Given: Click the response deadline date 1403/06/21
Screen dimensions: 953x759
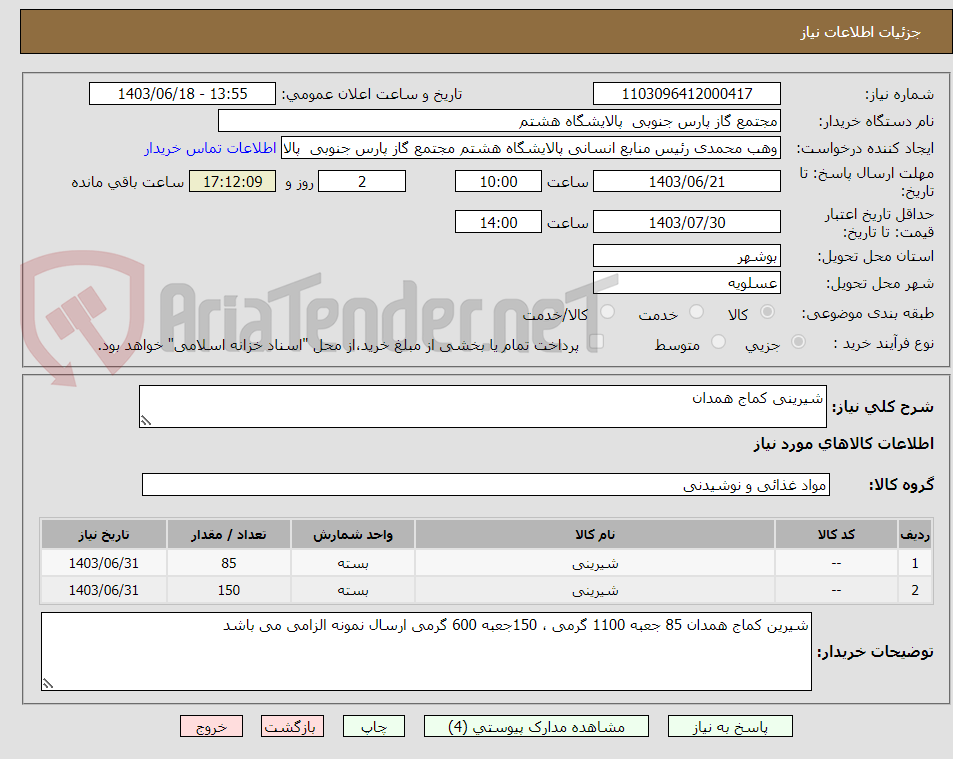Looking at the screenshot, I should [x=687, y=181].
